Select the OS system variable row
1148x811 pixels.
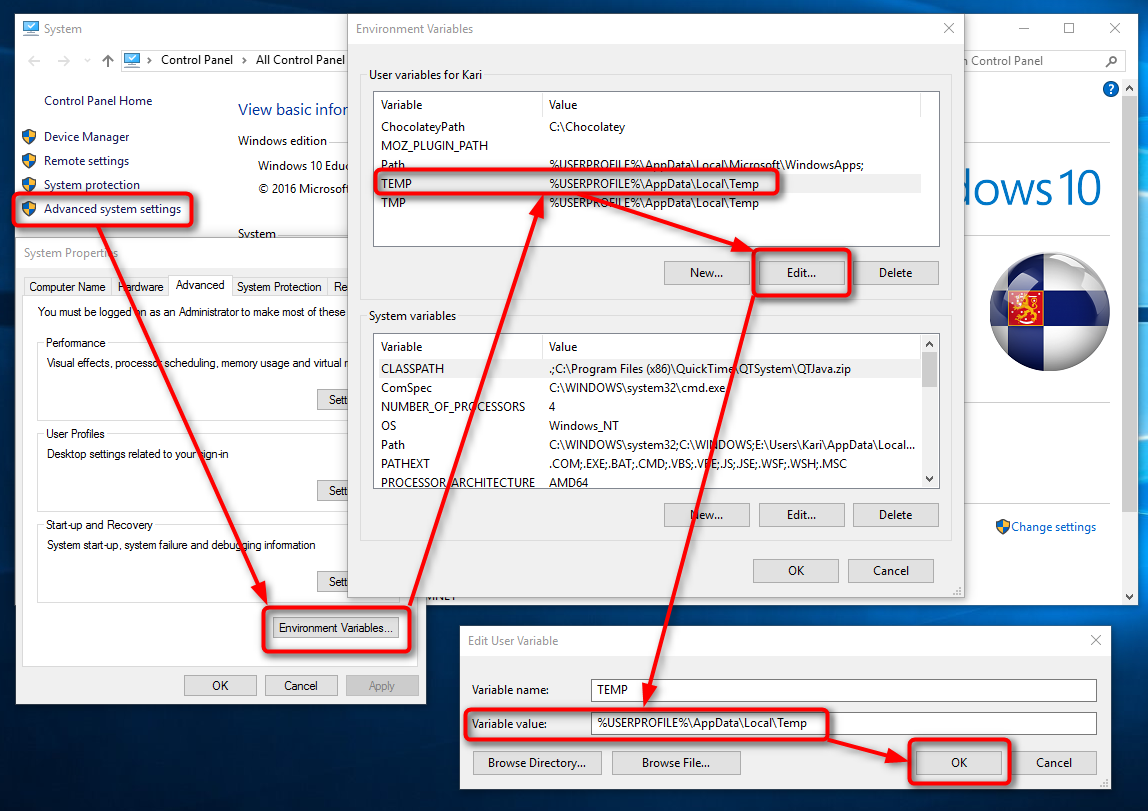point(647,426)
